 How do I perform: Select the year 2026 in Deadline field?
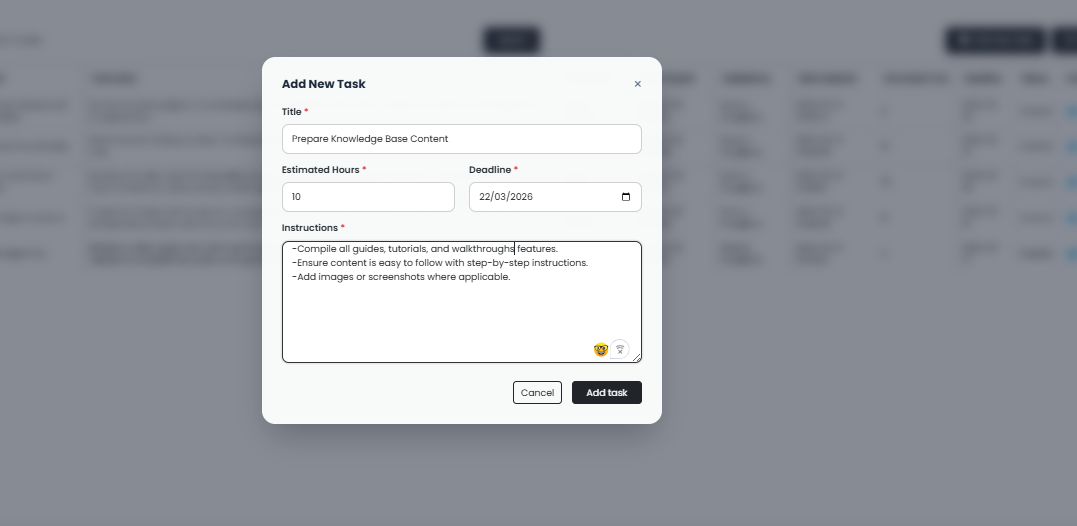pos(522,197)
